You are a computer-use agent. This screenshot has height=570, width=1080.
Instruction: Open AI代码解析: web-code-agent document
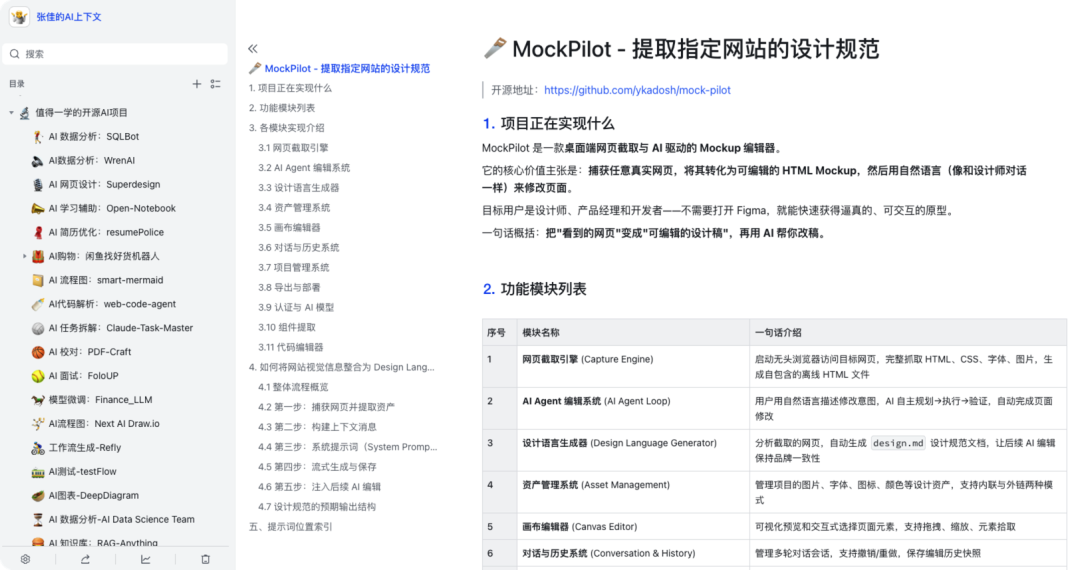point(112,304)
